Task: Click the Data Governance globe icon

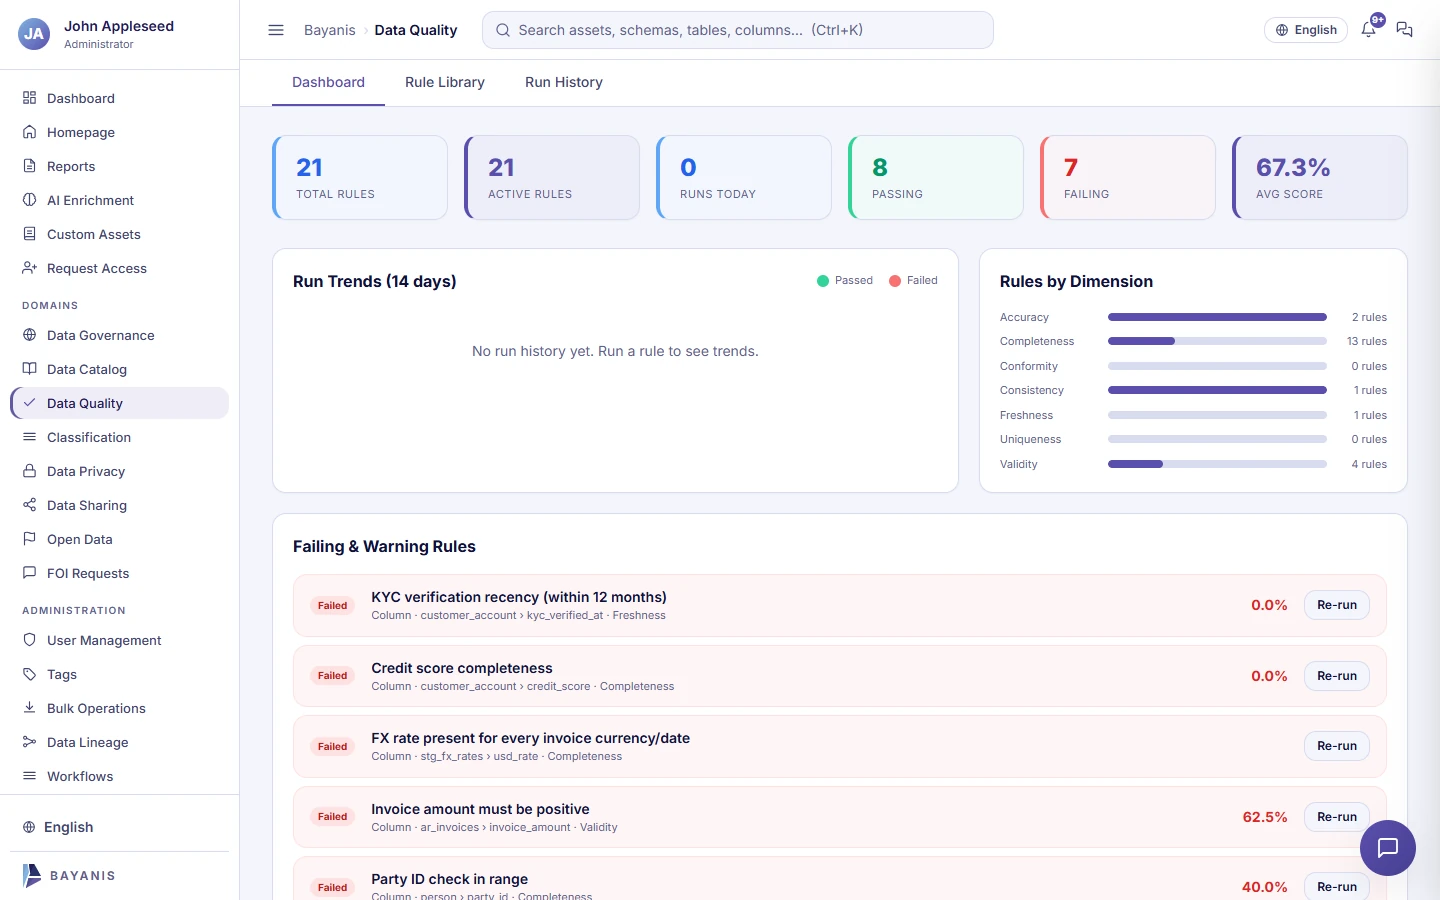Action: [x=30, y=335]
